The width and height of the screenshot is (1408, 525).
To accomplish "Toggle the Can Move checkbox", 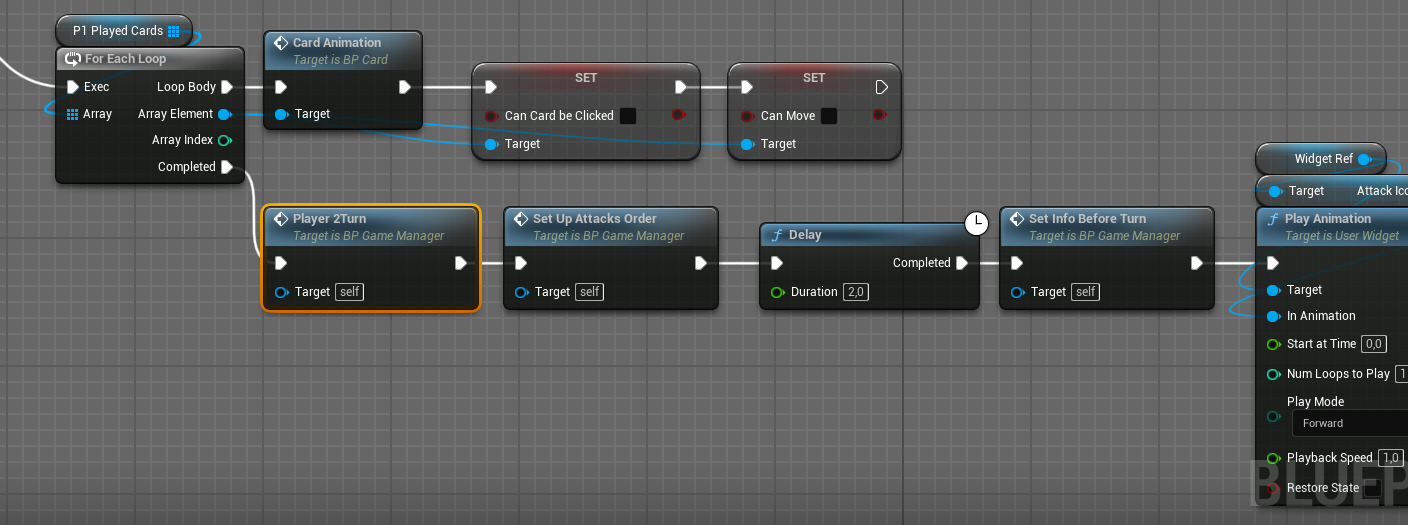I will pyautogui.click(x=829, y=116).
